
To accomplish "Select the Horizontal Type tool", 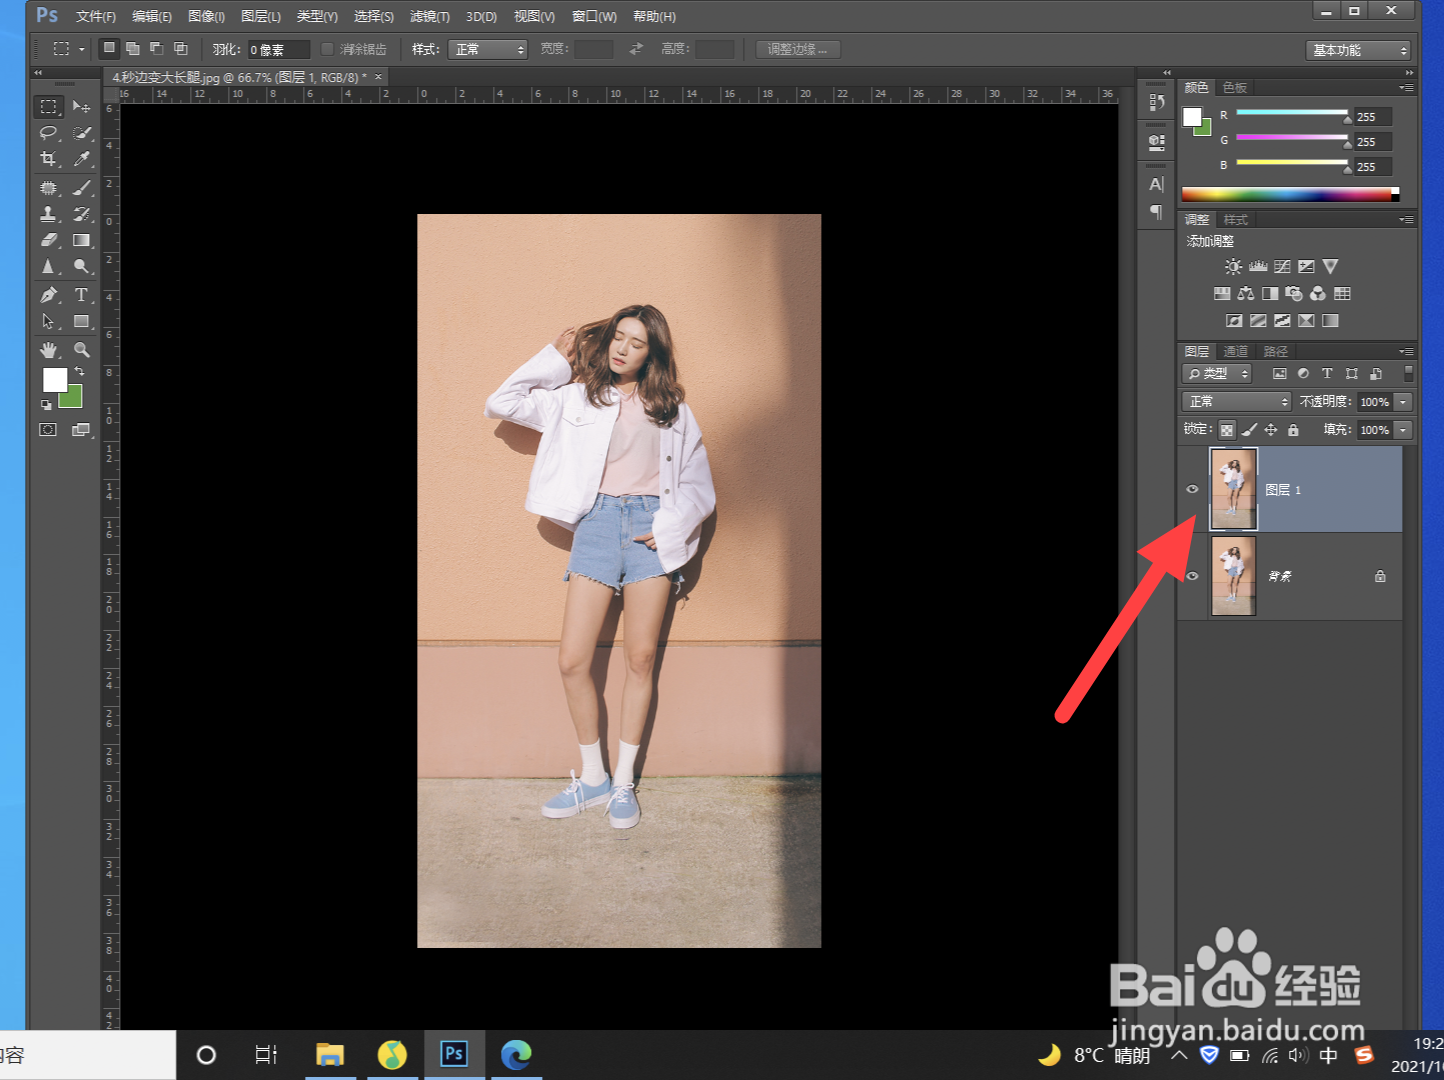I will pos(82,295).
